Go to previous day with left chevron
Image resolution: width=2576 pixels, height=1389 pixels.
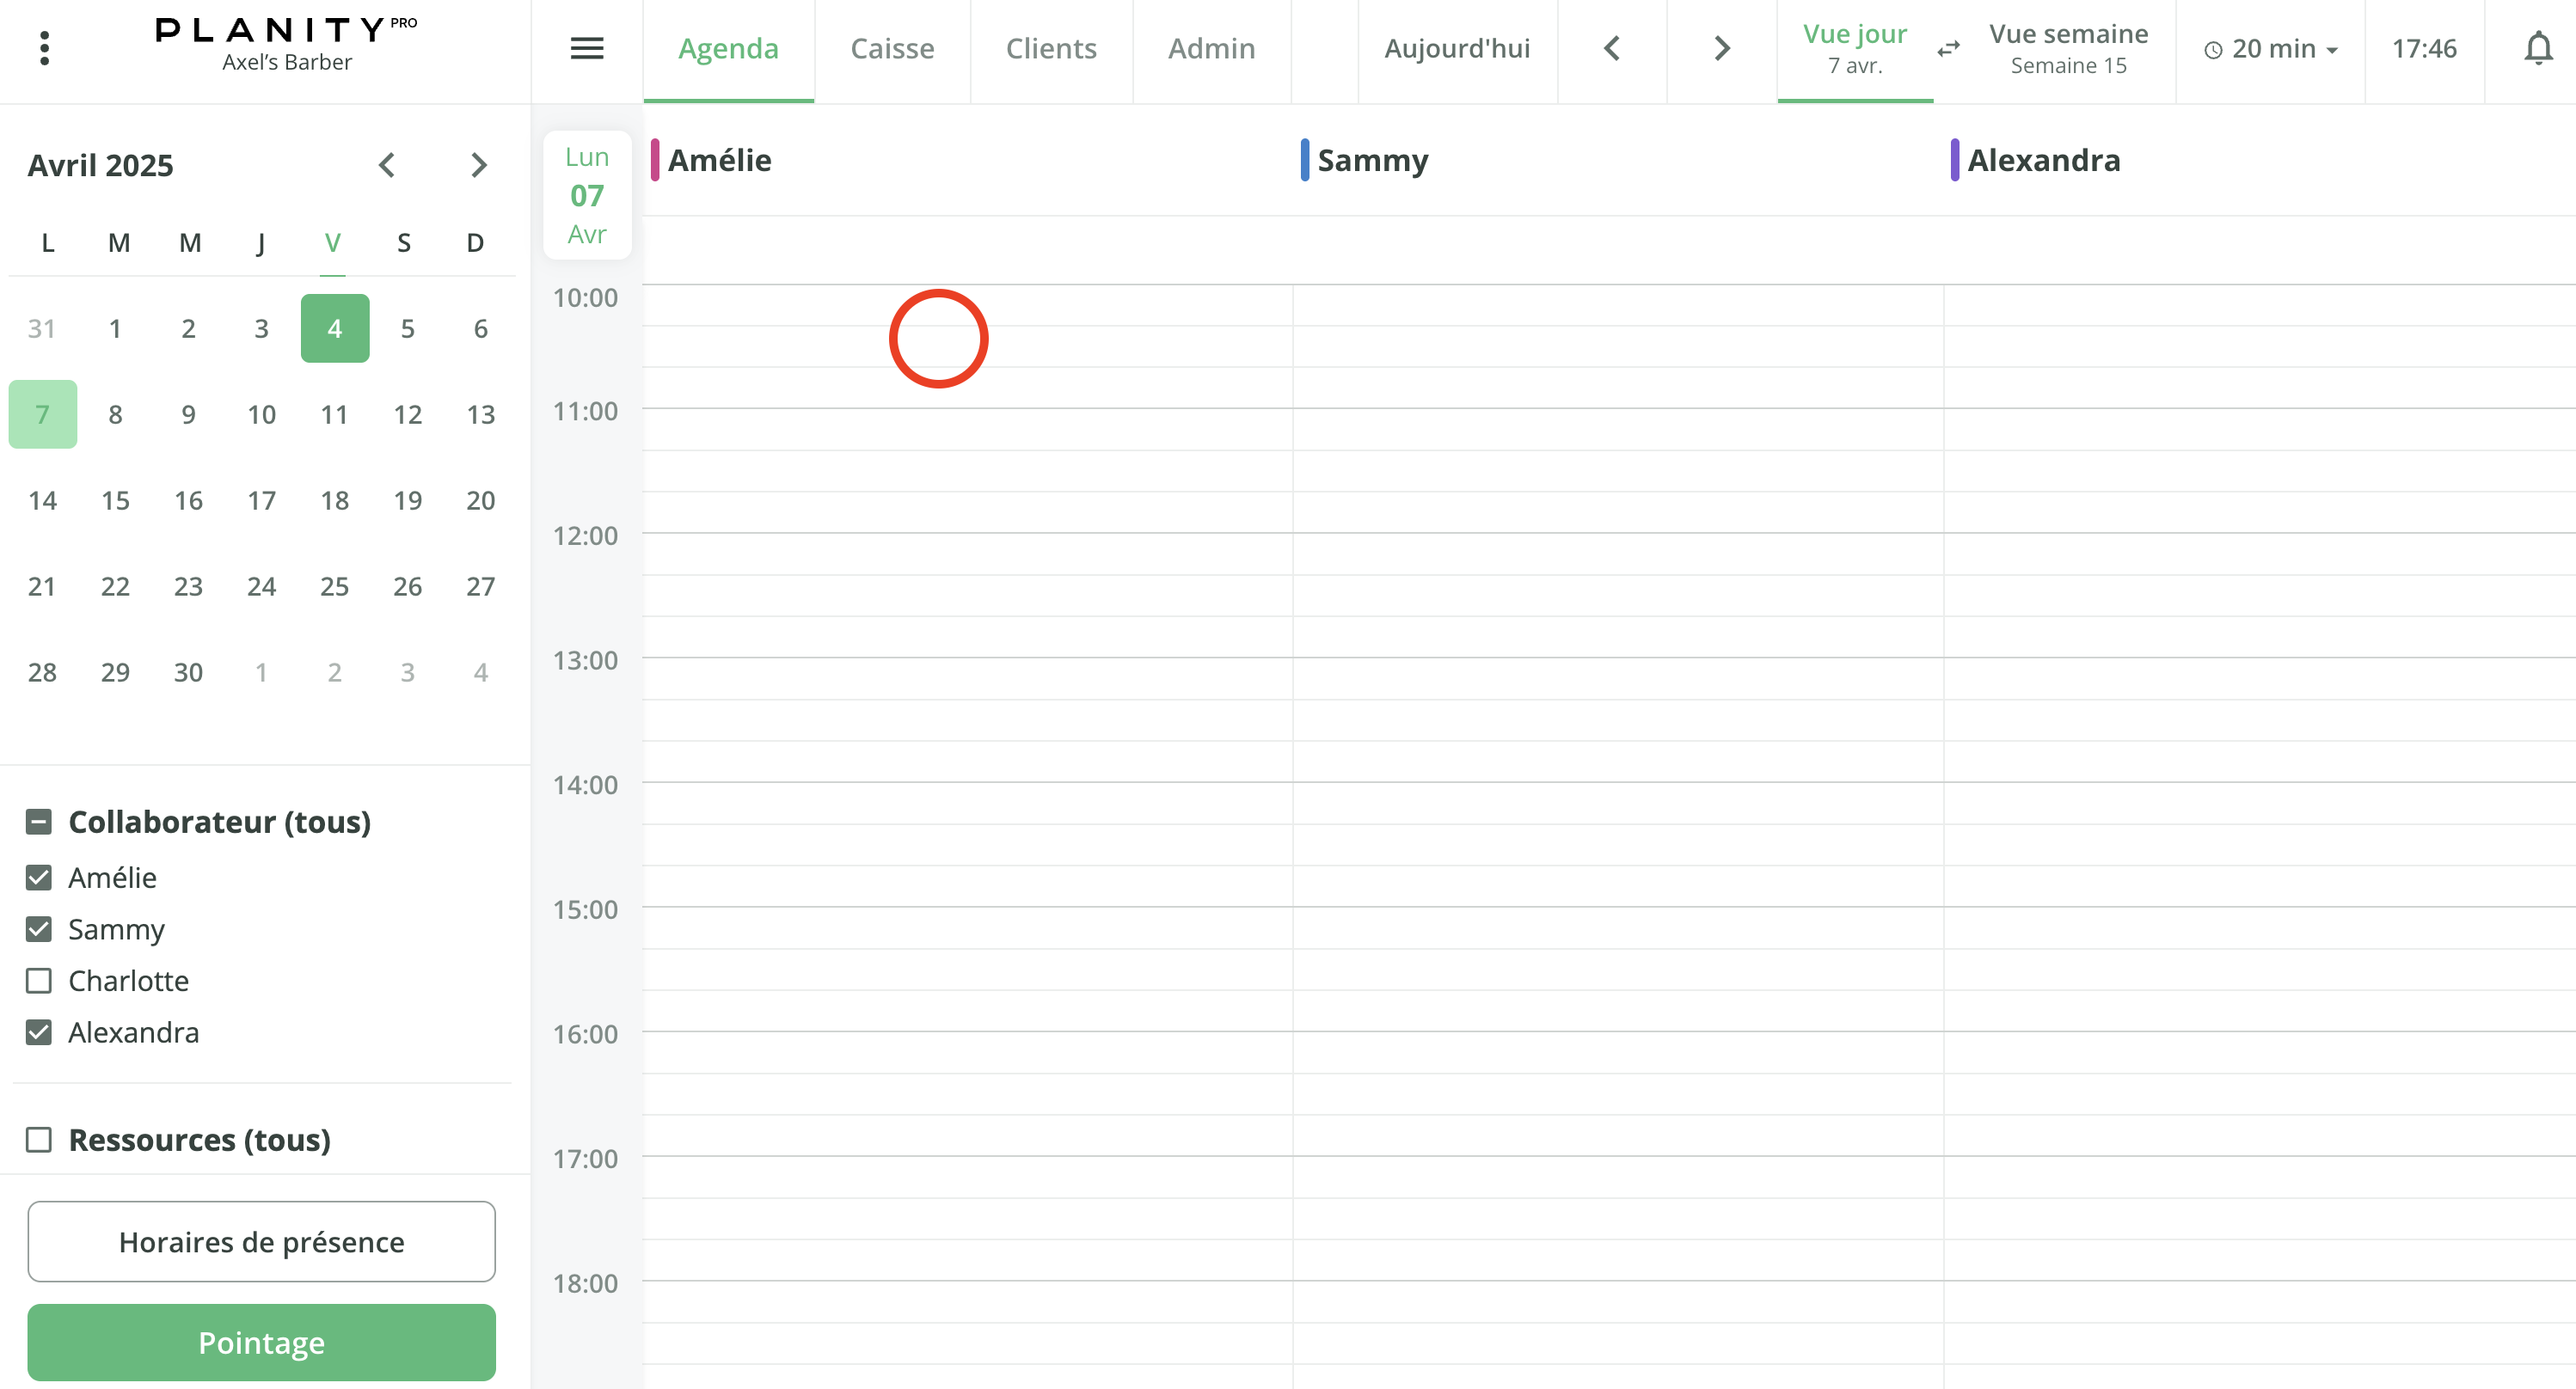(x=1611, y=47)
